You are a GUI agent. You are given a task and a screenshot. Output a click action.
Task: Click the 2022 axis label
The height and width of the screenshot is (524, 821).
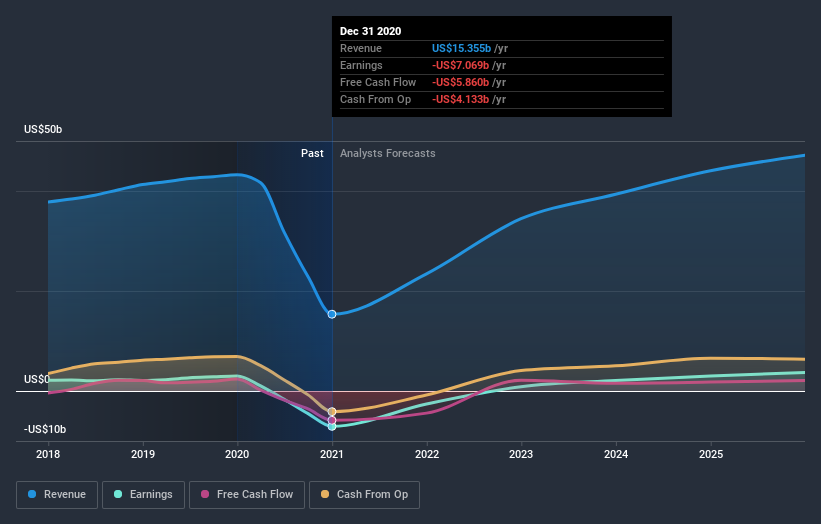427,454
